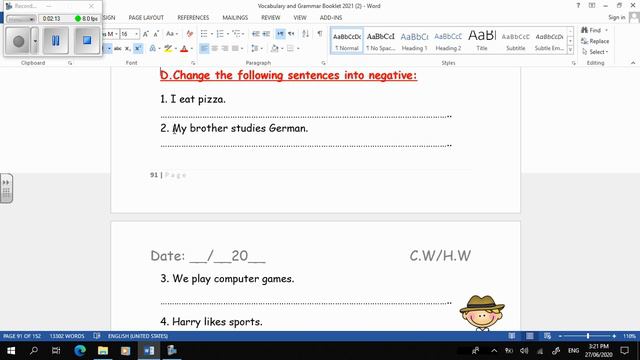This screenshot has height=360, width=640.
Task: Increase font size with Grow Font
Action: coord(146,34)
